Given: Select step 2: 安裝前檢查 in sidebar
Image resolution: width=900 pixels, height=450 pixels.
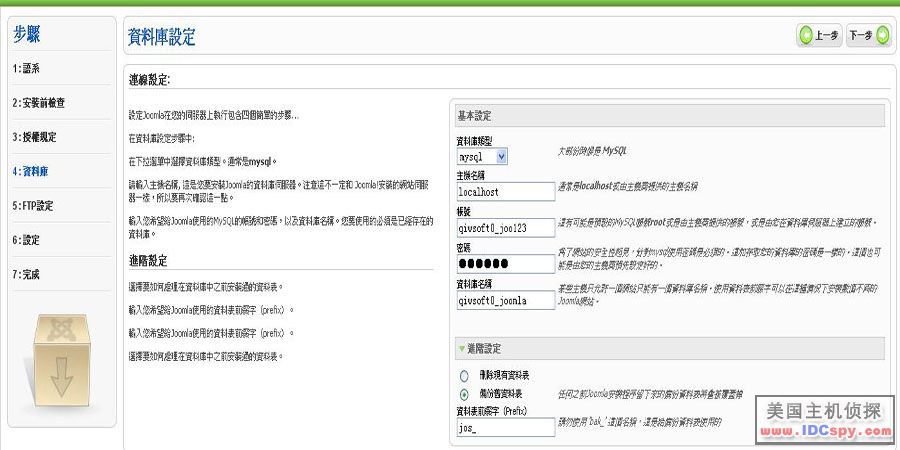Looking at the screenshot, I should coord(38,103).
